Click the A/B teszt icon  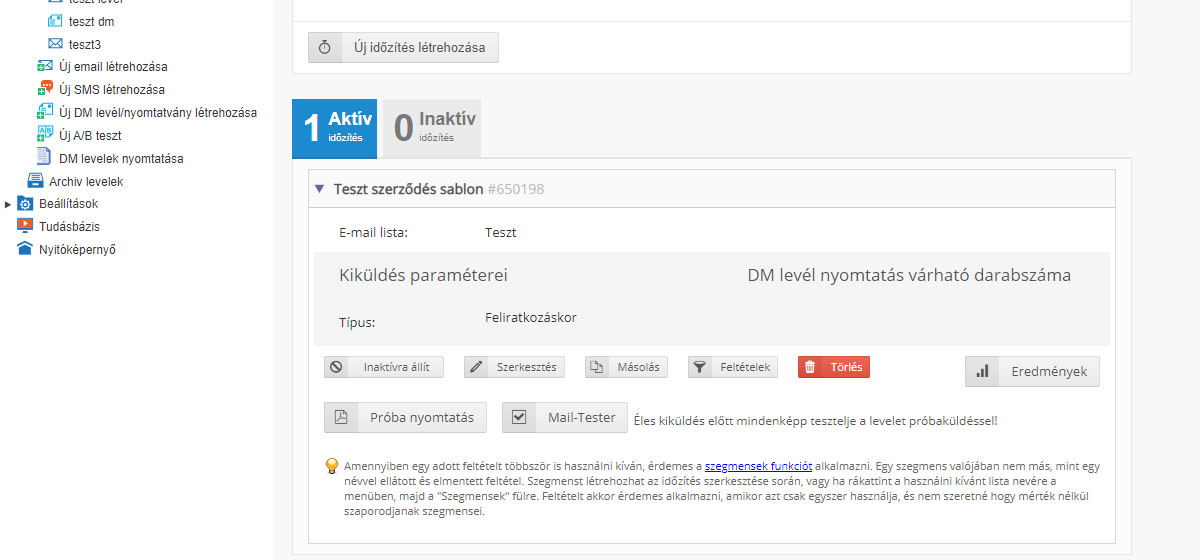click(44, 135)
